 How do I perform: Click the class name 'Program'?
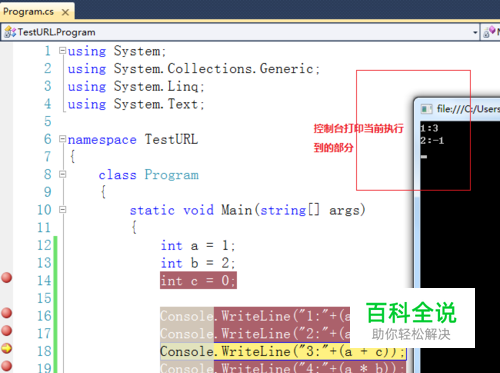click(x=171, y=175)
